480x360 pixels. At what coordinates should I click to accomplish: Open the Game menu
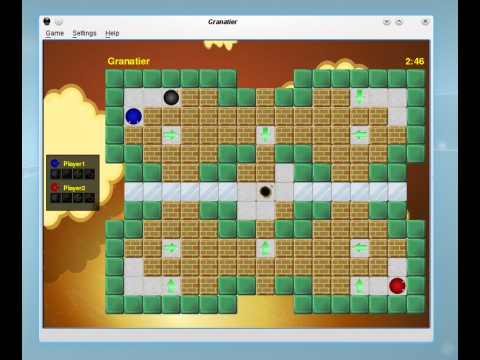click(55, 33)
